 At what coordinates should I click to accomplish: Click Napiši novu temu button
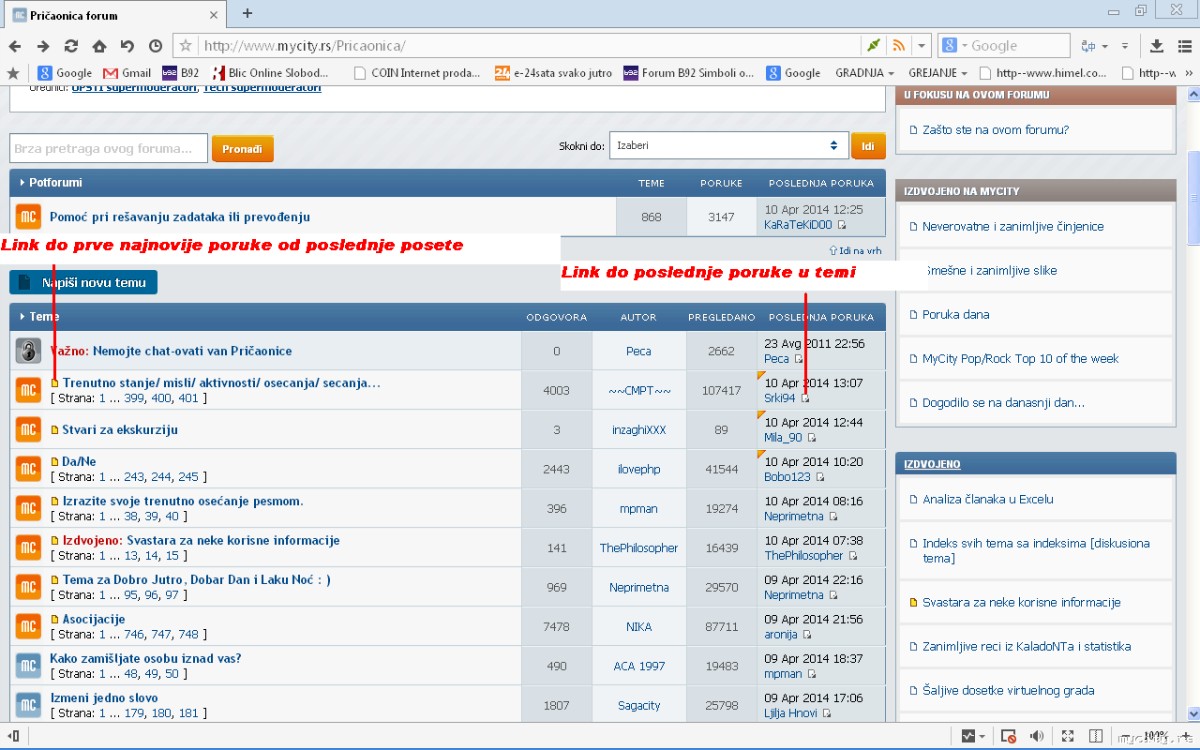83,282
